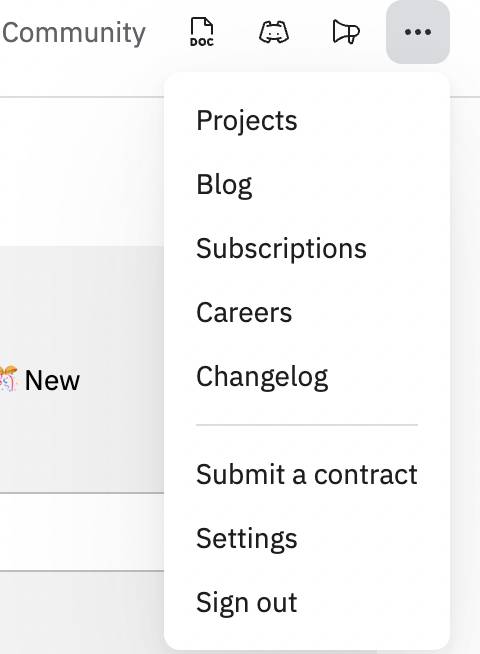
Task: Click the divider above Submit a contract
Action: [x=307, y=425]
